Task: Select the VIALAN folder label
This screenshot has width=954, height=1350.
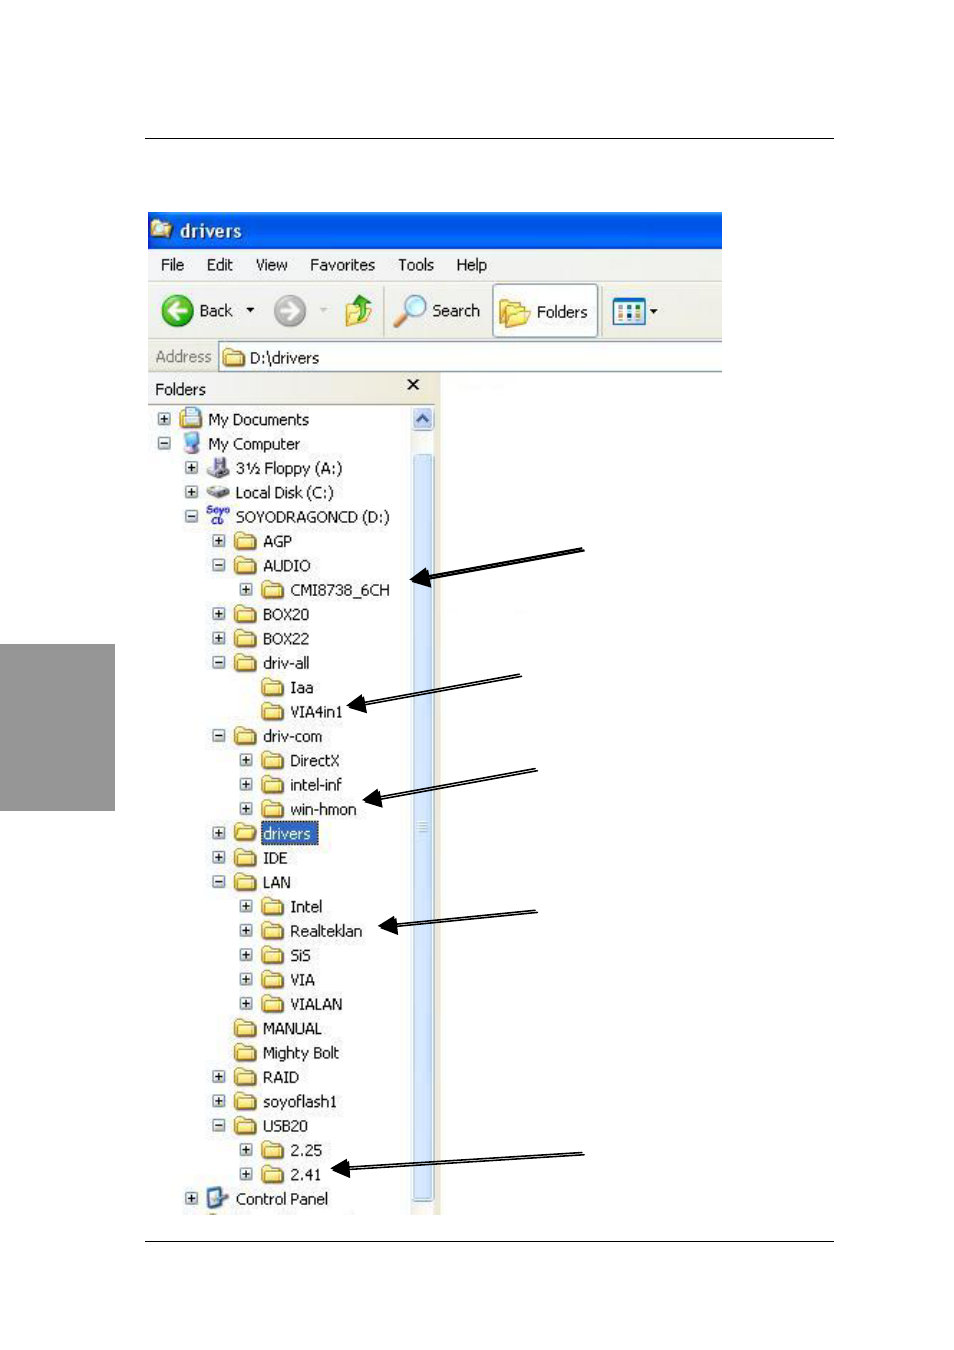Action: click(x=315, y=1004)
